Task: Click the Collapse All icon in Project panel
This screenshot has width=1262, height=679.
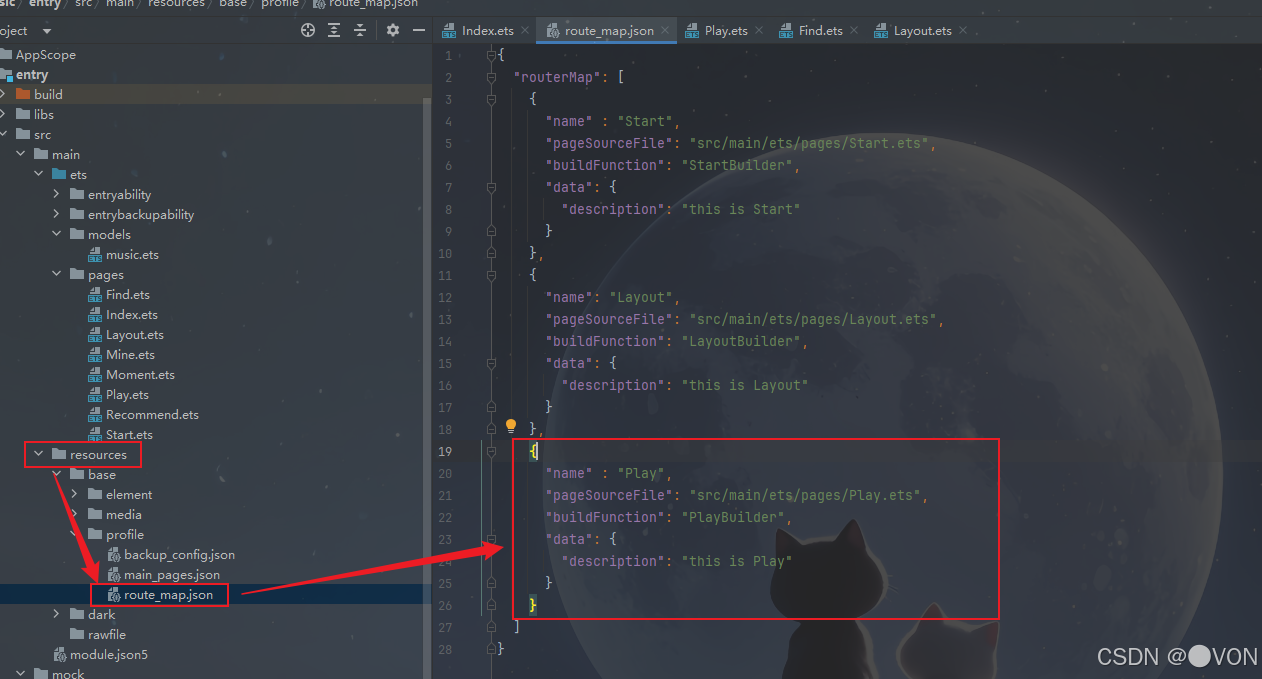Action: [360, 30]
